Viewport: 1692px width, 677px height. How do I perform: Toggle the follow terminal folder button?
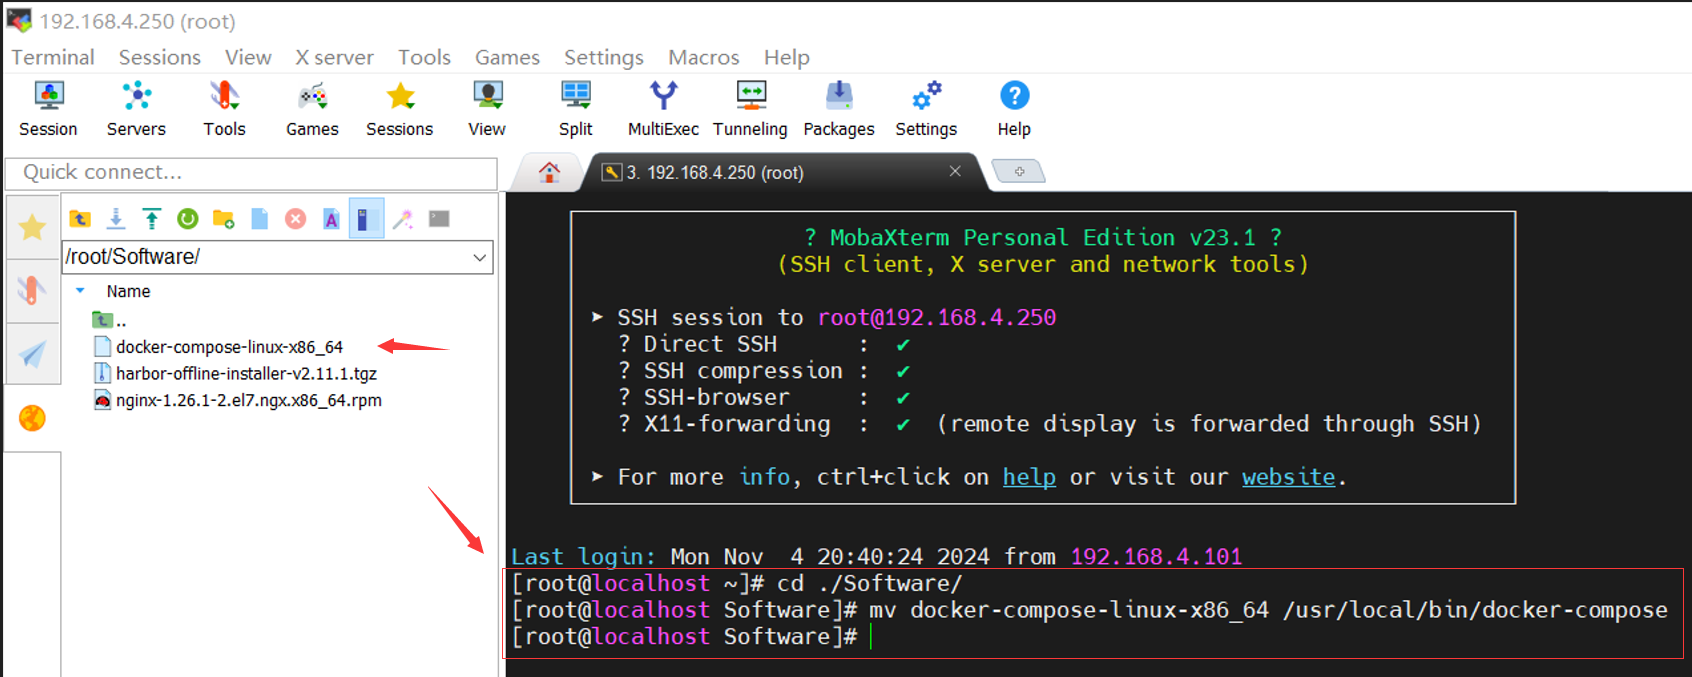(x=366, y=219)
